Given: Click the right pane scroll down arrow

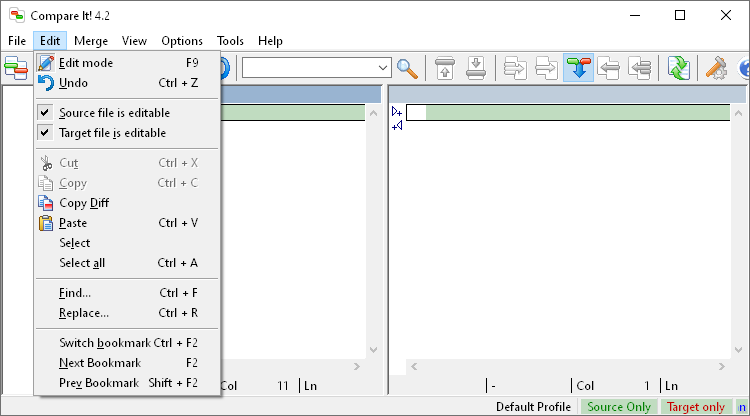Looking at the screenshot, I should click(739, 350).
